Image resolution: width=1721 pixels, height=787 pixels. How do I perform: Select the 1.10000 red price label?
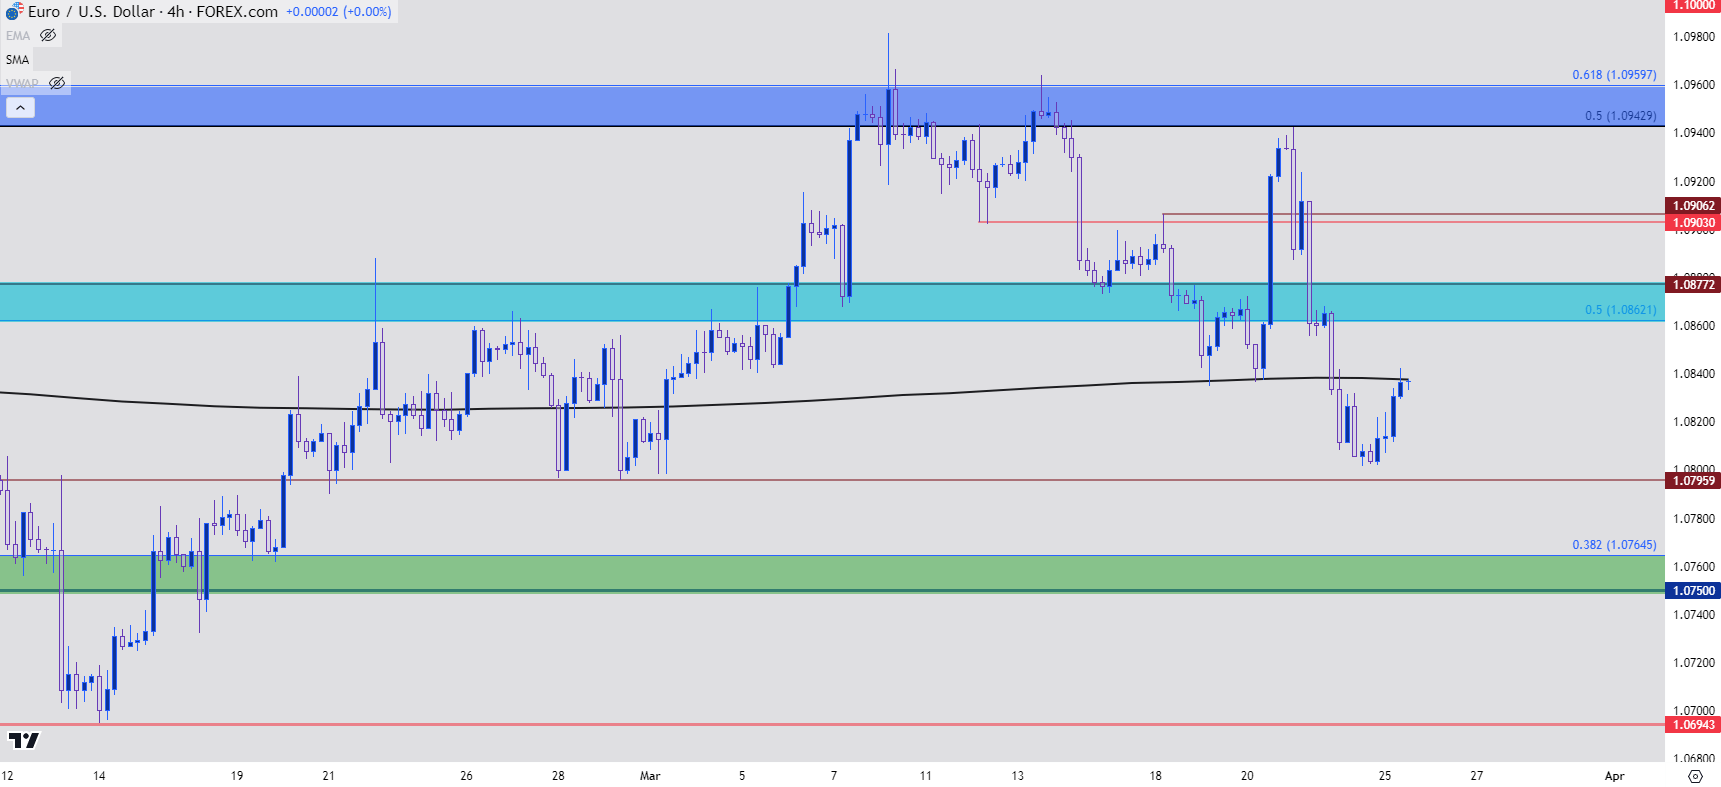coord(1693,5)
